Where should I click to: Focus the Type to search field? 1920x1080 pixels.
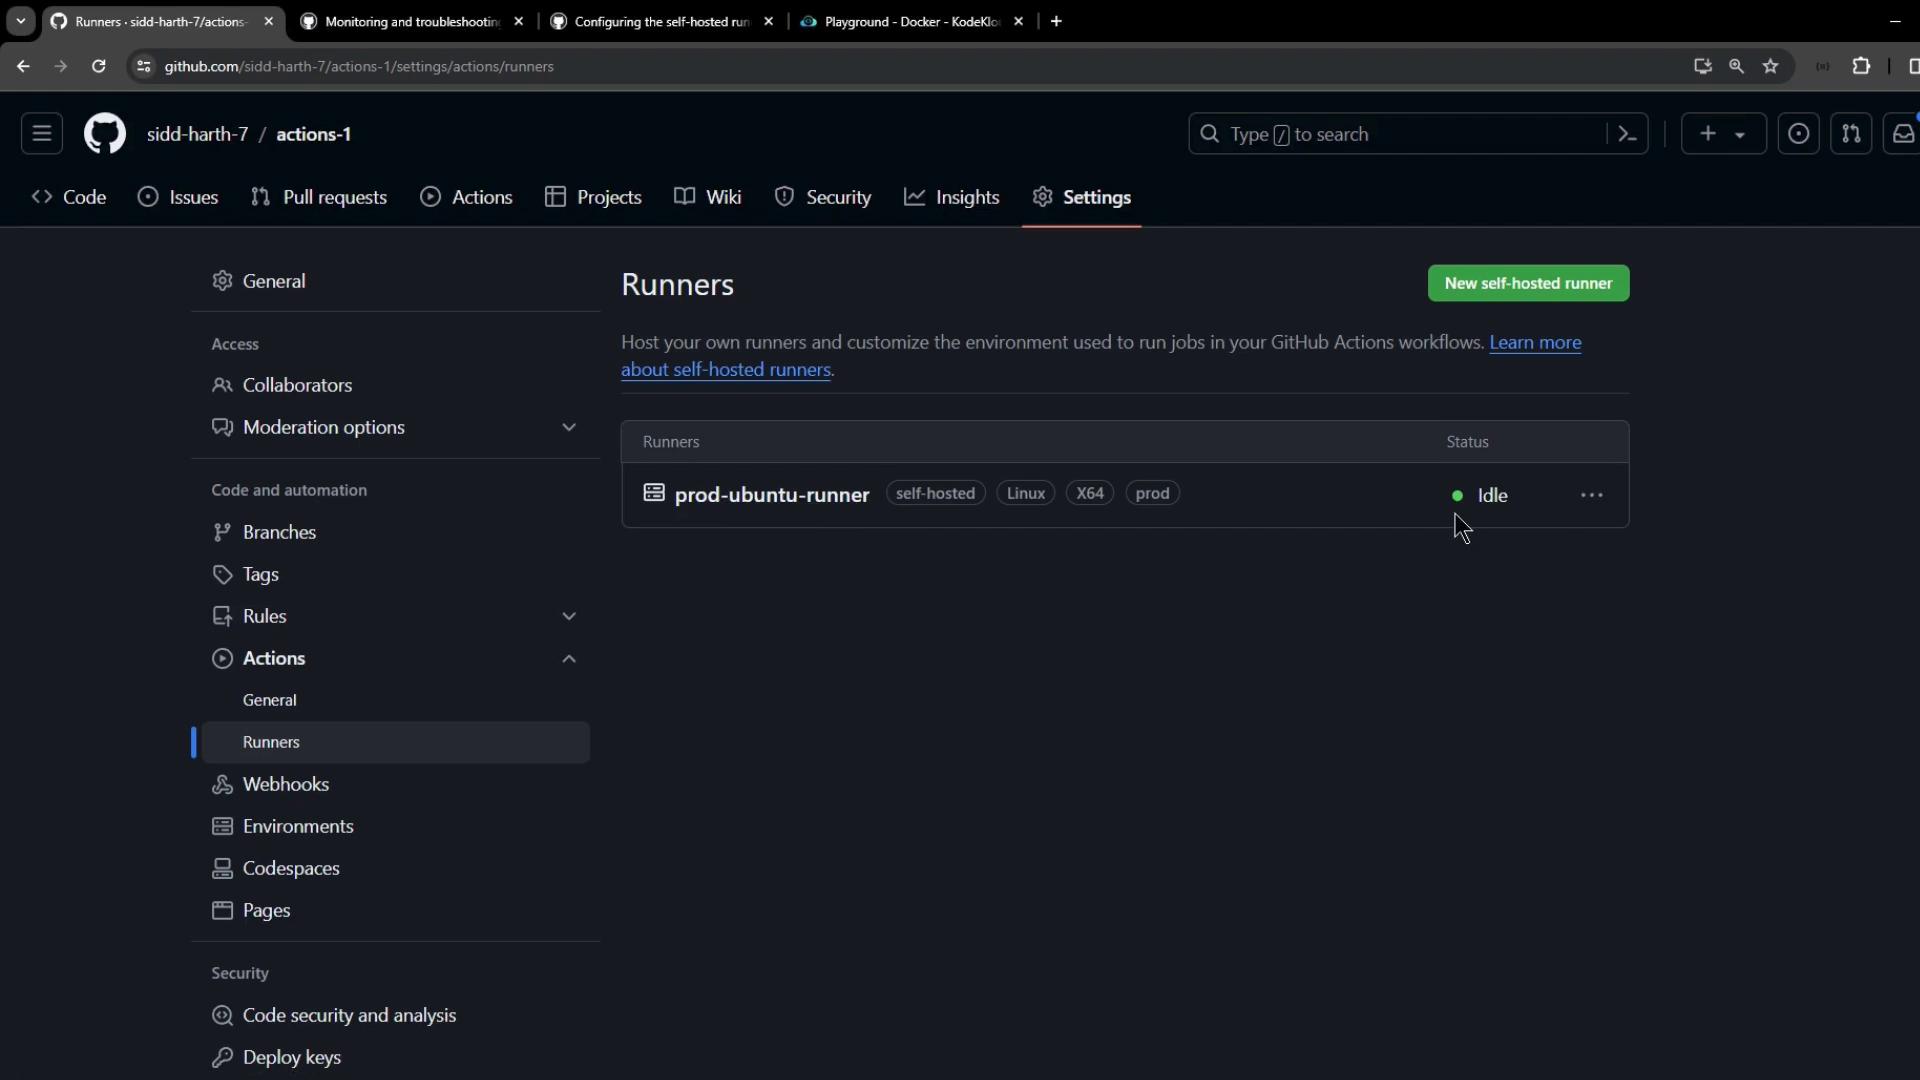(1400, 134)
